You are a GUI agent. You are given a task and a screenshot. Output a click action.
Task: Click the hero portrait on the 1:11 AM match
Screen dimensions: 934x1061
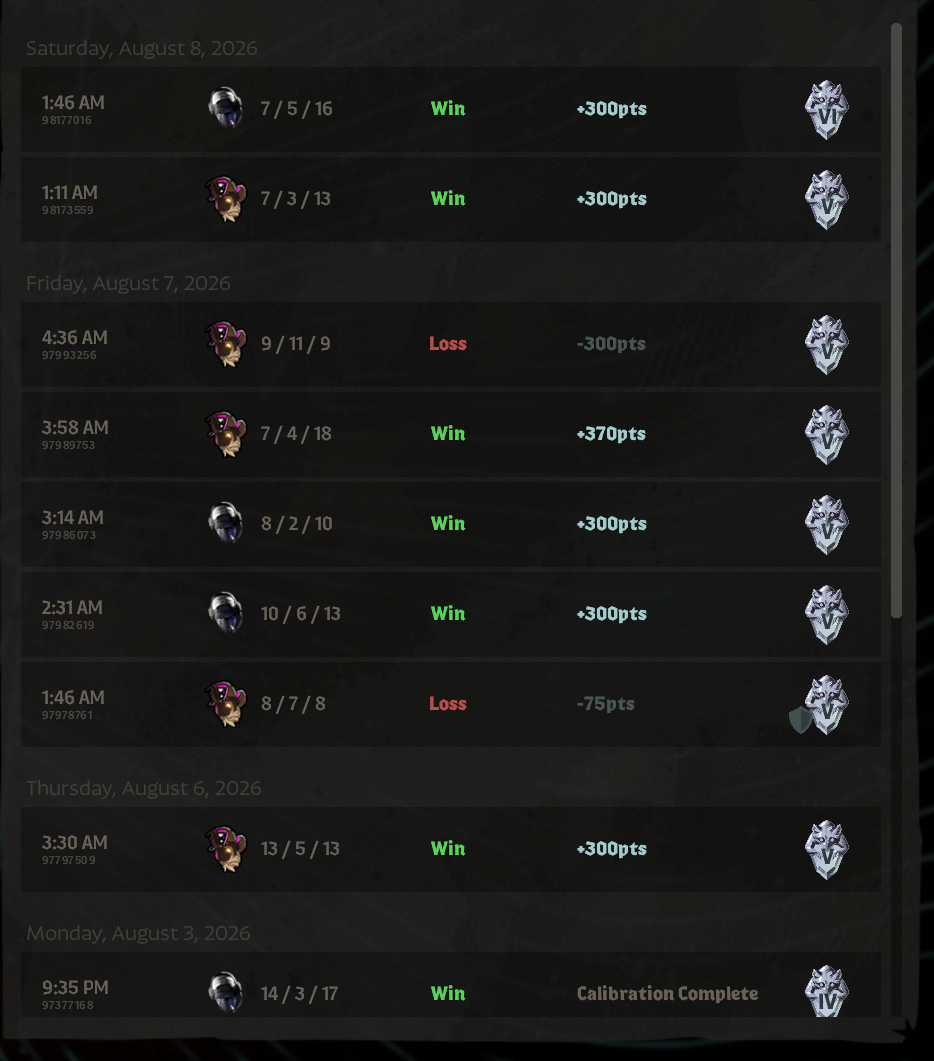(x=225, y=199)
